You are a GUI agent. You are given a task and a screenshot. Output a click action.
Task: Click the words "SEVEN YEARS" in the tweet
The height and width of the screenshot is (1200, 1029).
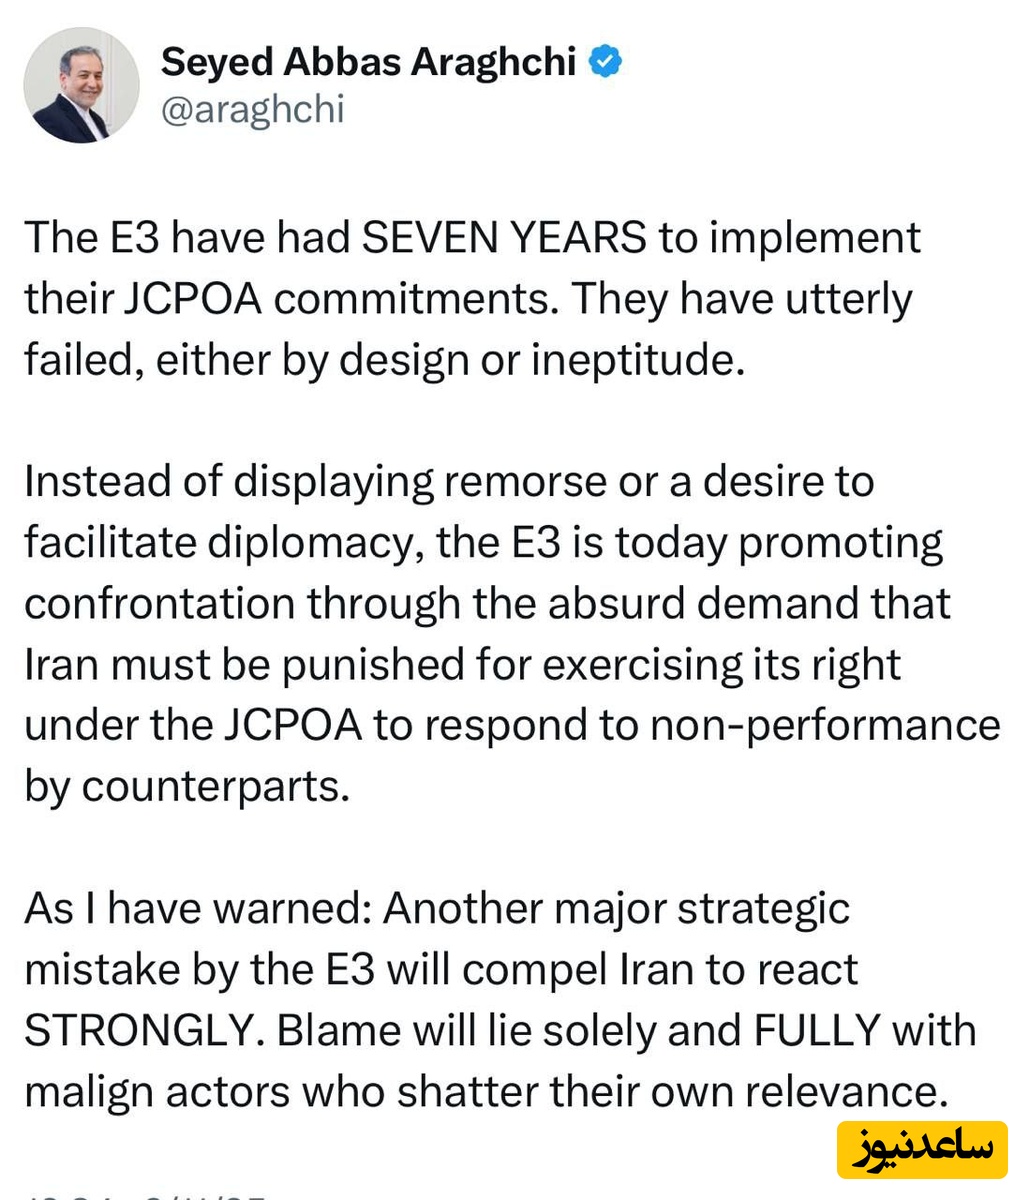pos(503,238)
